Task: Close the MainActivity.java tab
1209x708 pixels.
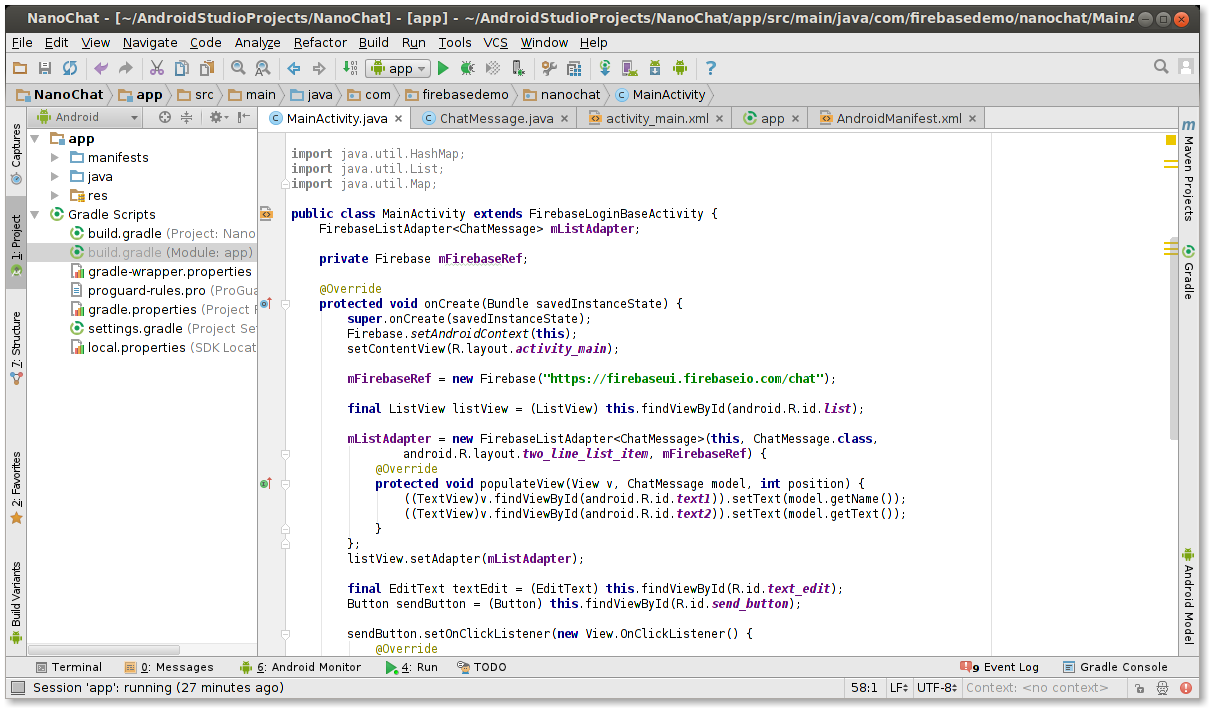Action: (398, 119)
